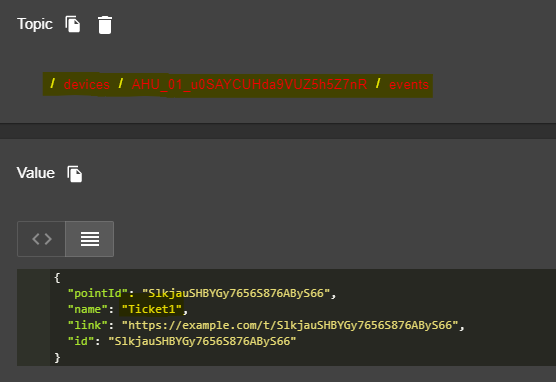The height and width of the screenshot is (382, 556).
Task: Select the AHU_01 device topic segment
Action: click(249, 84)
